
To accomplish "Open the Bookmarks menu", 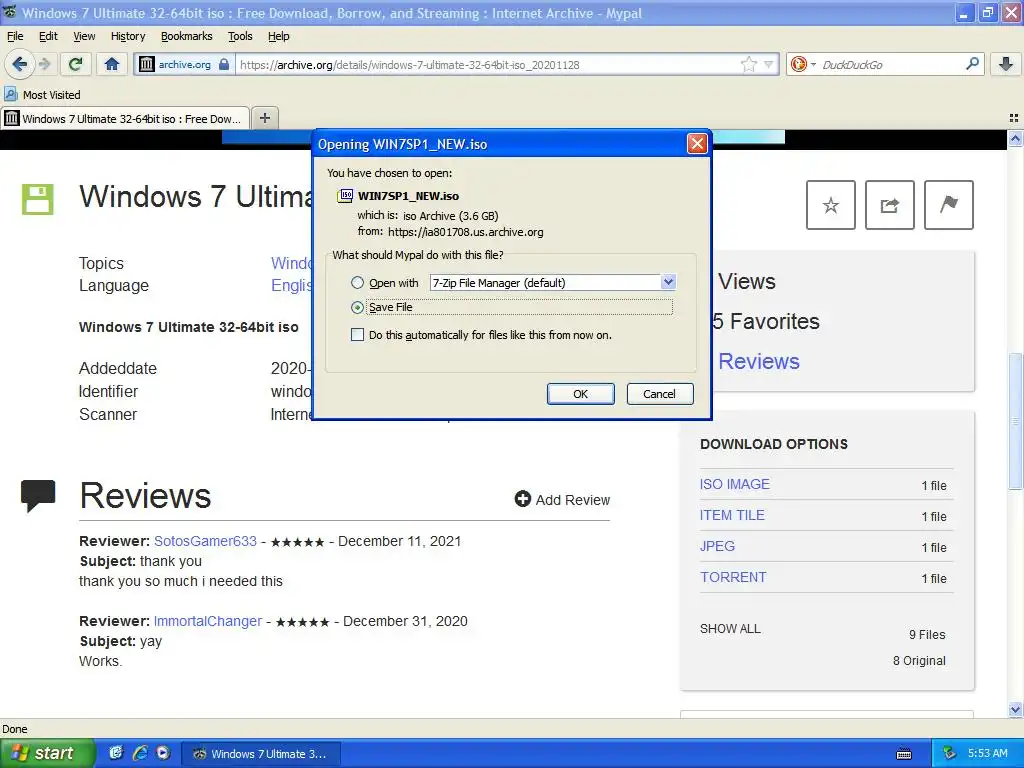I will pos(186,36).
